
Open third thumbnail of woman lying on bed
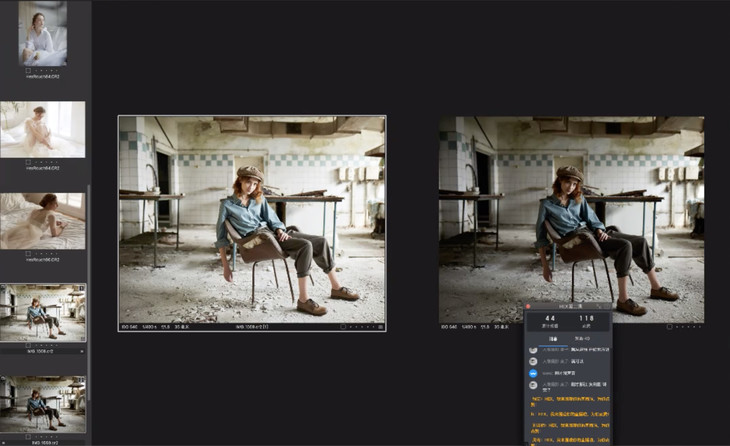tap(42, 220)
